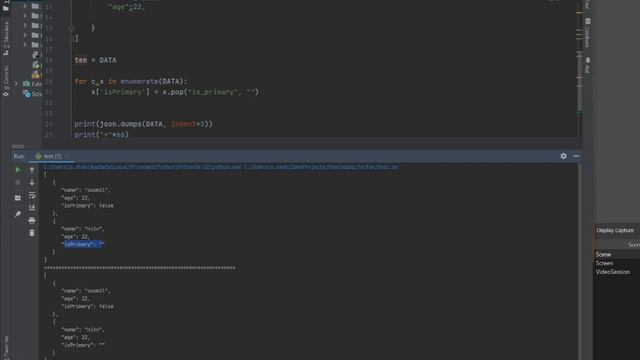
Task: Open the Database tool window tab
Action: [x=587, y=33]
